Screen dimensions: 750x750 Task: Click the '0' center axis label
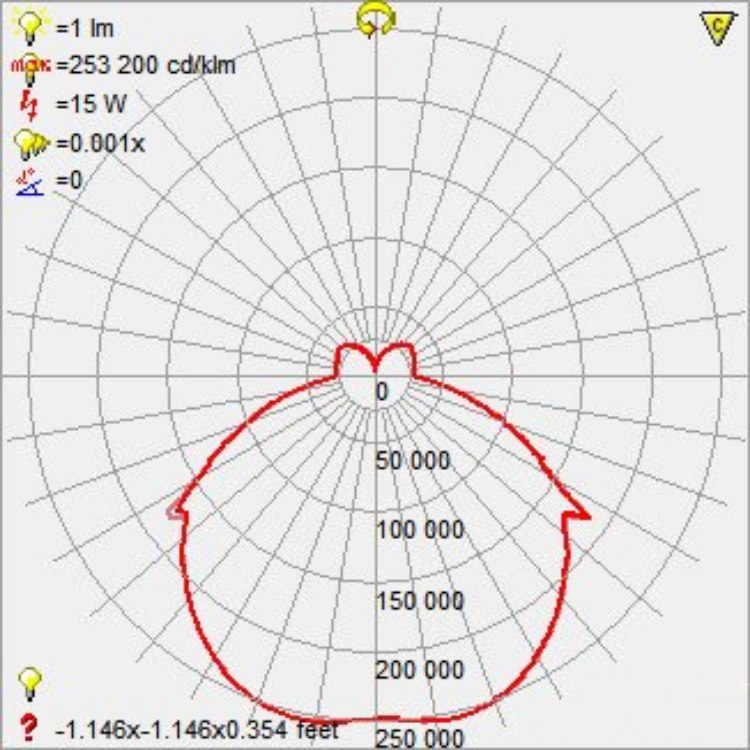tap(382, 392)
